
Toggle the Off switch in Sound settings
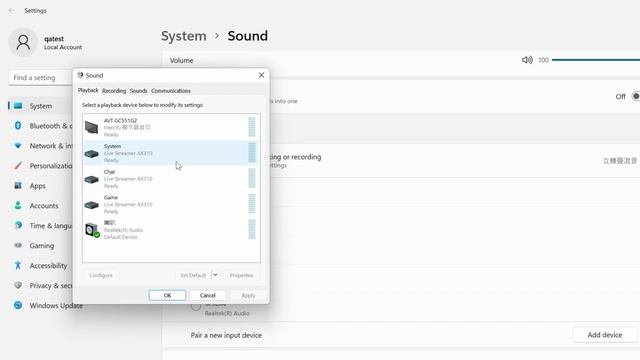point(636,96)
